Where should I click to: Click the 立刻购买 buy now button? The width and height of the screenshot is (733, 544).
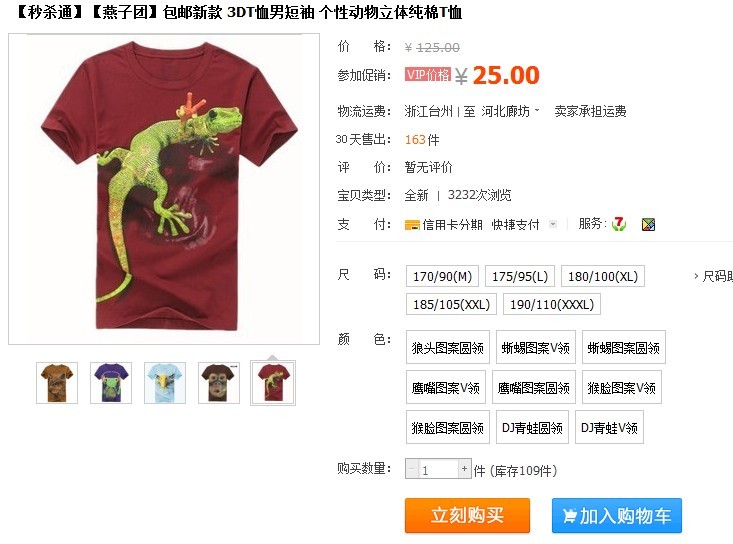coord(467,515)
